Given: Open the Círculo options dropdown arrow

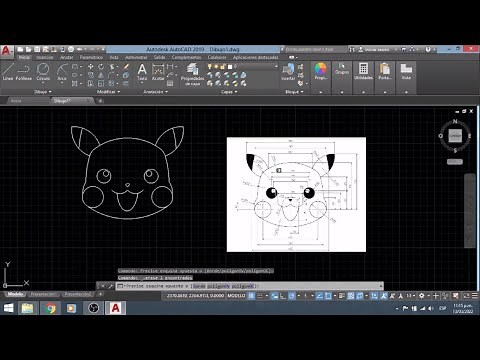Looking at the screenshot, I should coord(43,83).
